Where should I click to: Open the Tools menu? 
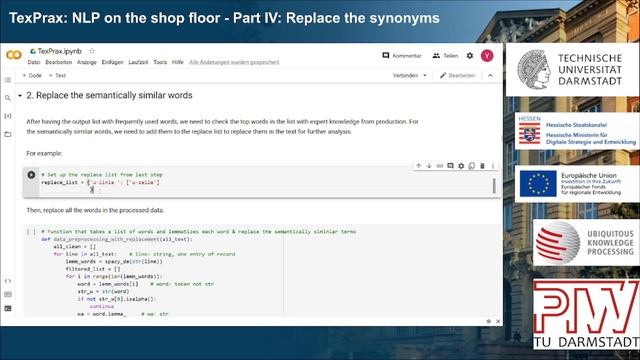160,62
